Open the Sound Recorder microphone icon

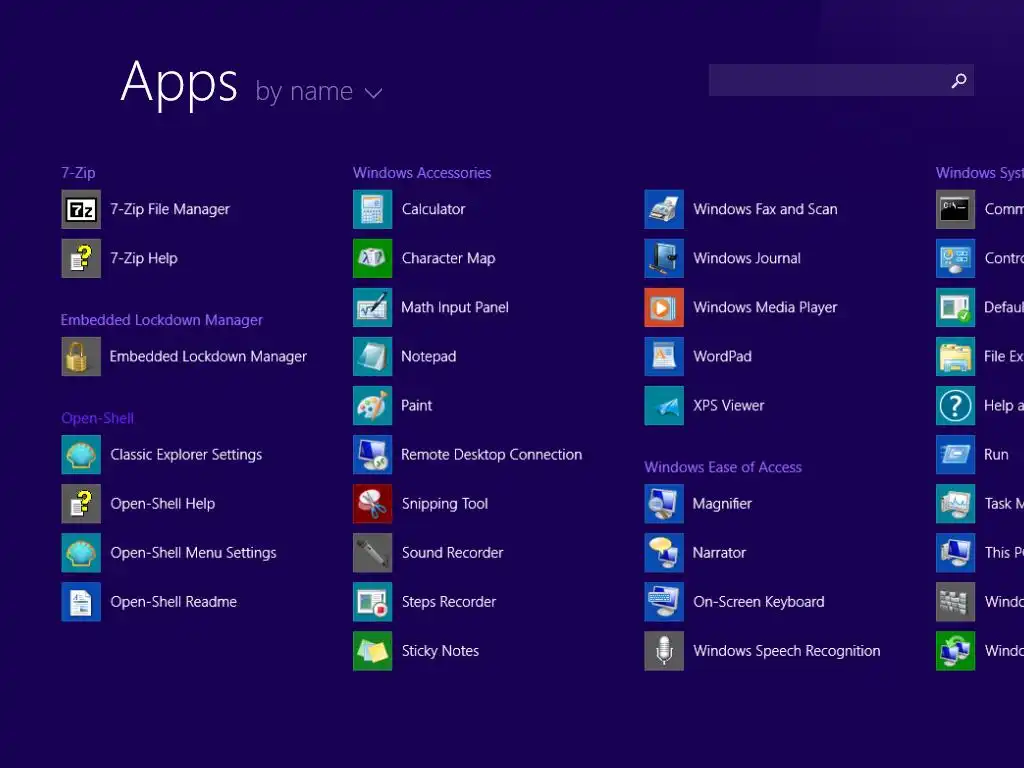(372, 552)
